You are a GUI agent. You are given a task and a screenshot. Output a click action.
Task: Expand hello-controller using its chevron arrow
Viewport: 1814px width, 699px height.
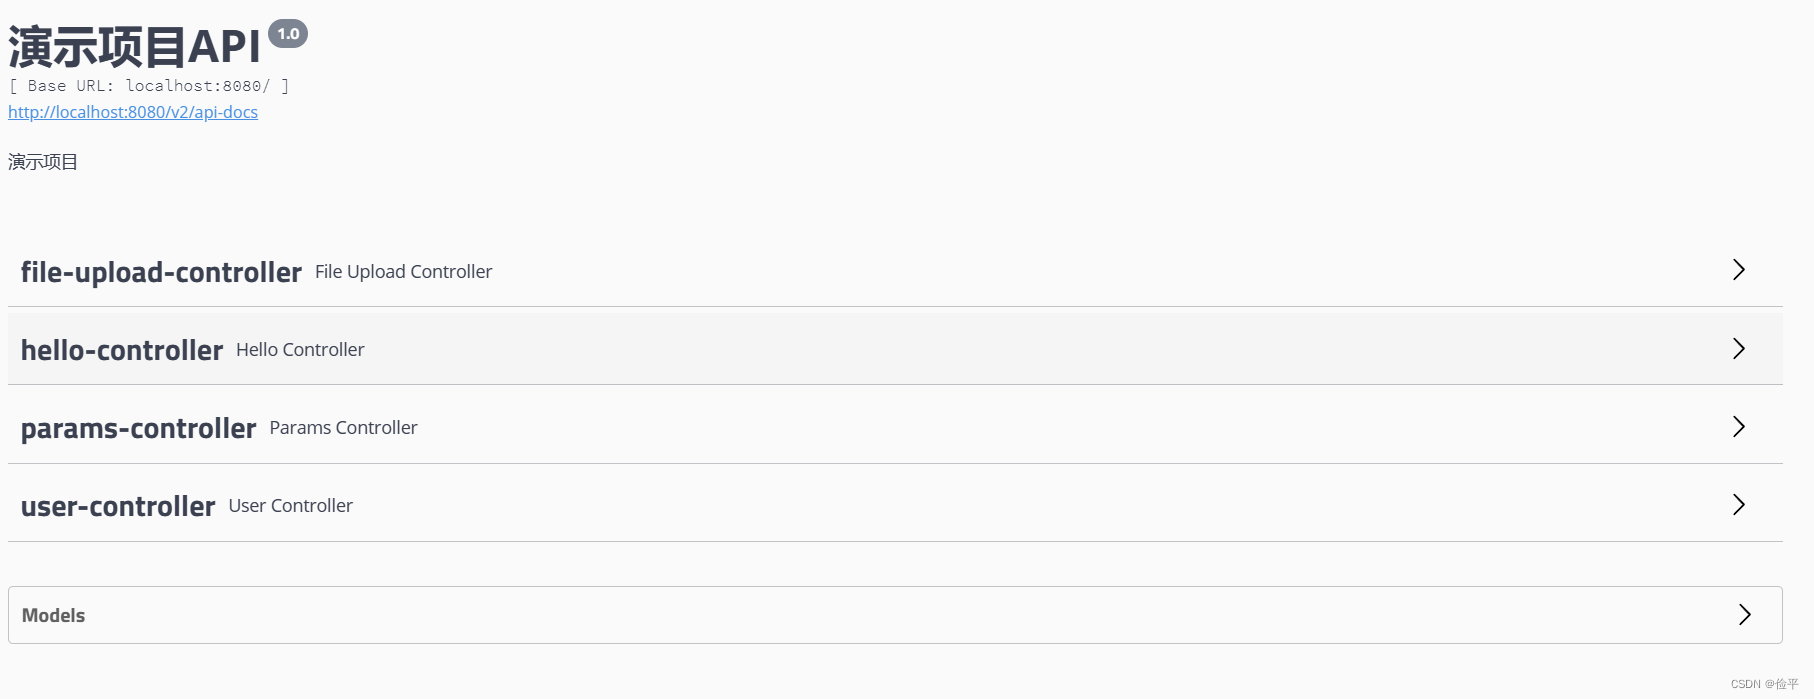(x=1739, y=348)
